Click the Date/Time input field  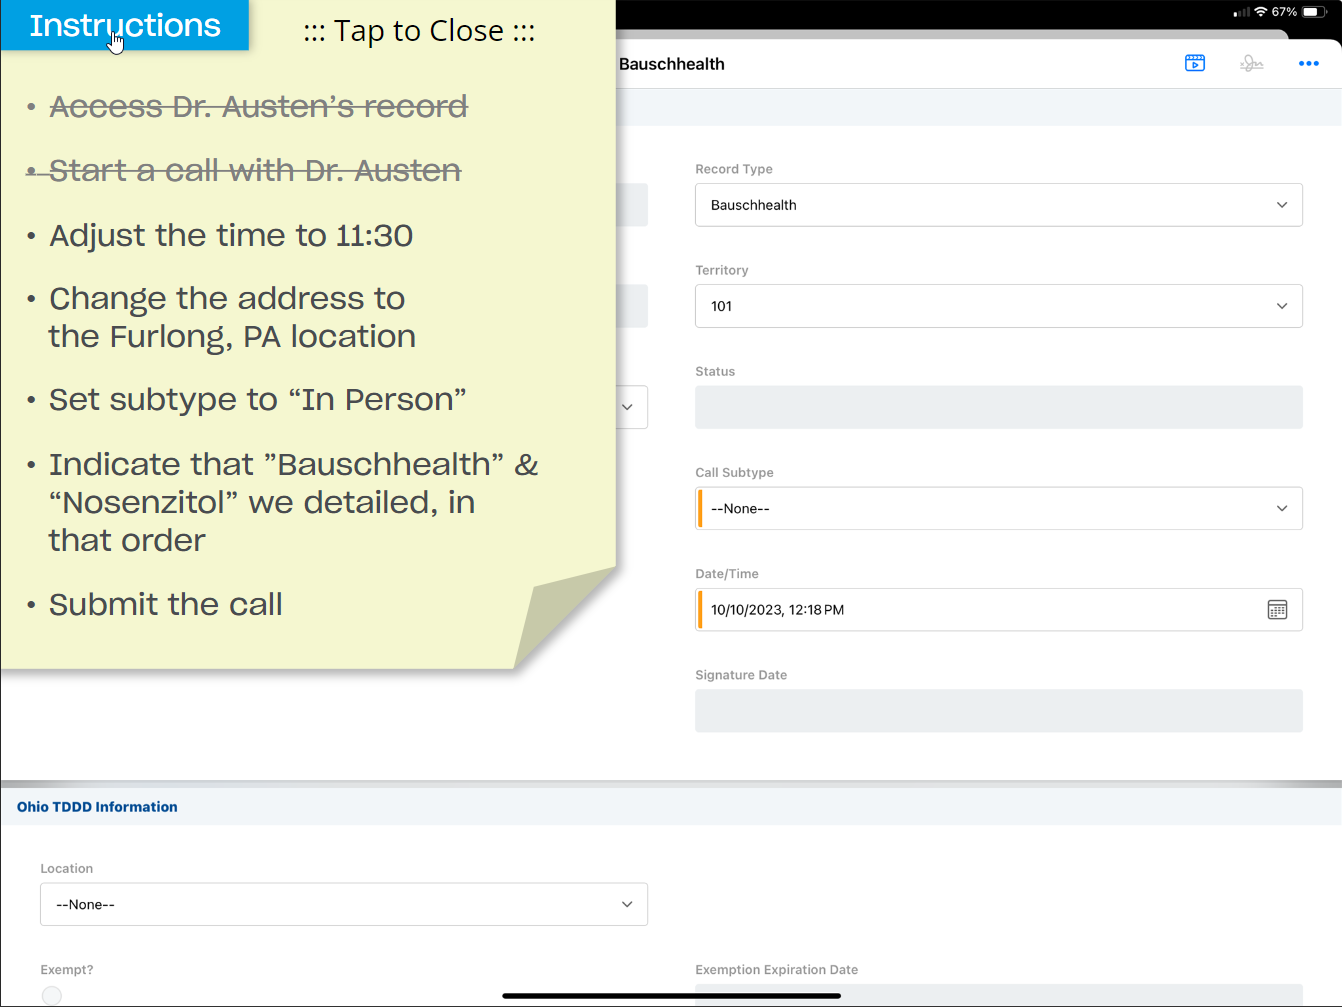tap(999, 610)
